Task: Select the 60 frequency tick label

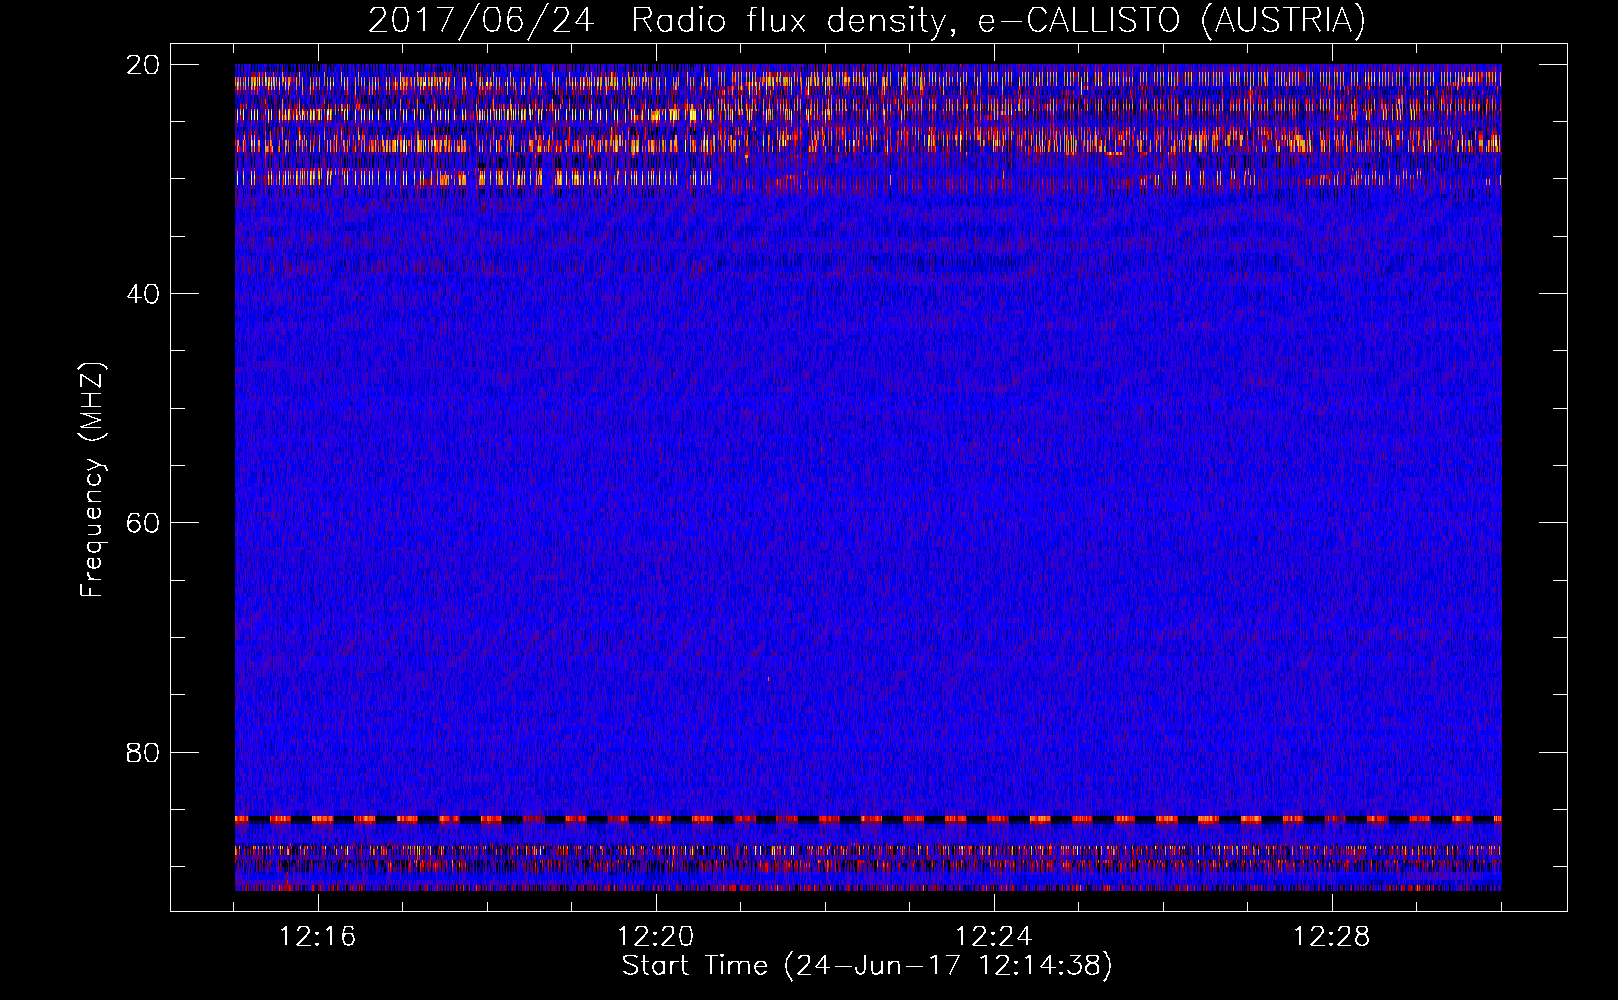Action: [x=144, y=523]
